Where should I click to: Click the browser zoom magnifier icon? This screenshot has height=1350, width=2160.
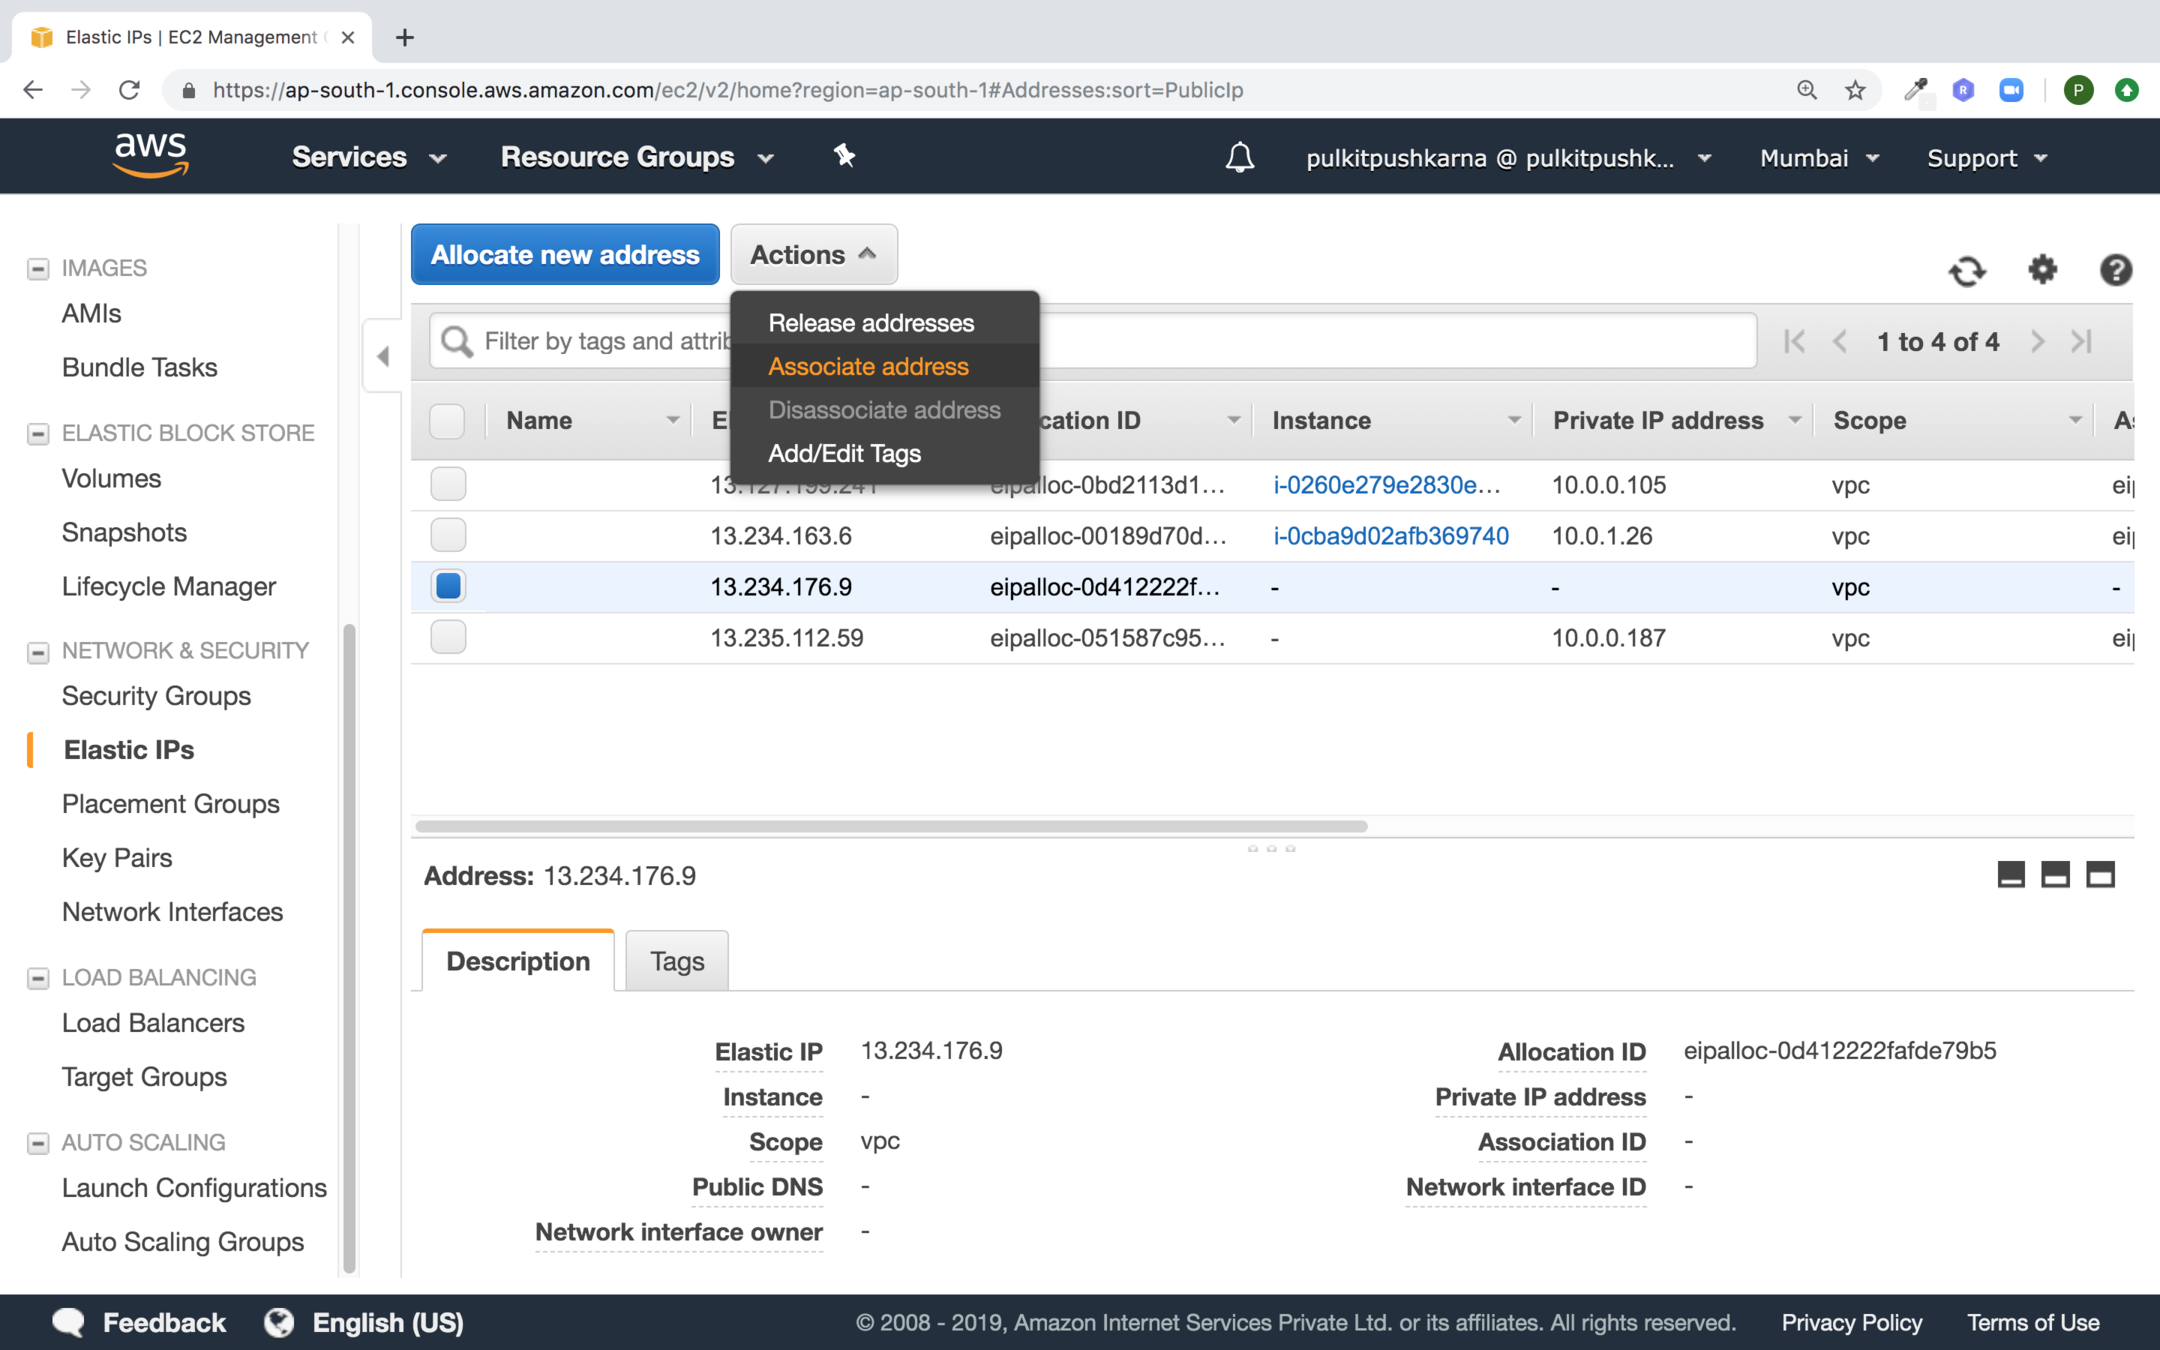click(1806, 90)
